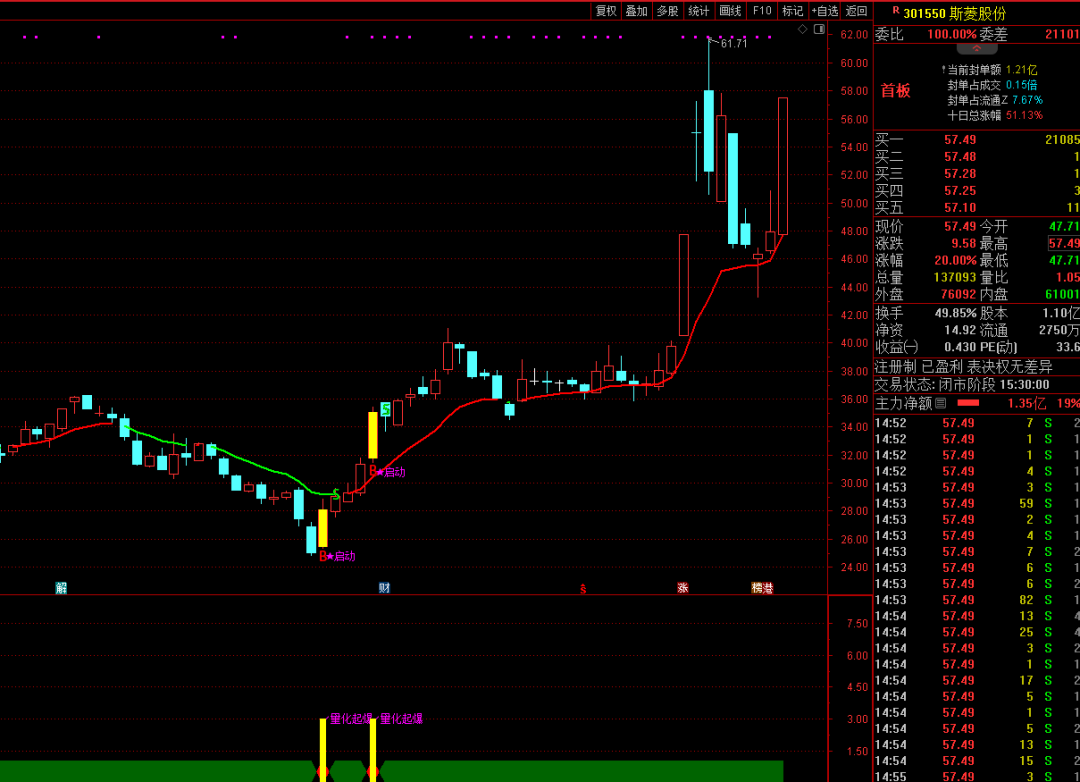Add stock via +自选 button
The width and height of the screenshot is (1080, 782).
[824, 10]
